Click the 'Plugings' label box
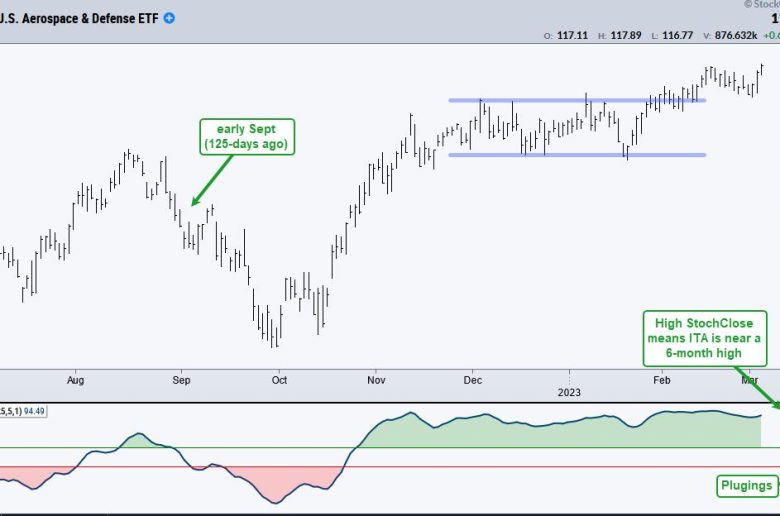This screenshot has width=780, height=516. tap(747, 486)
